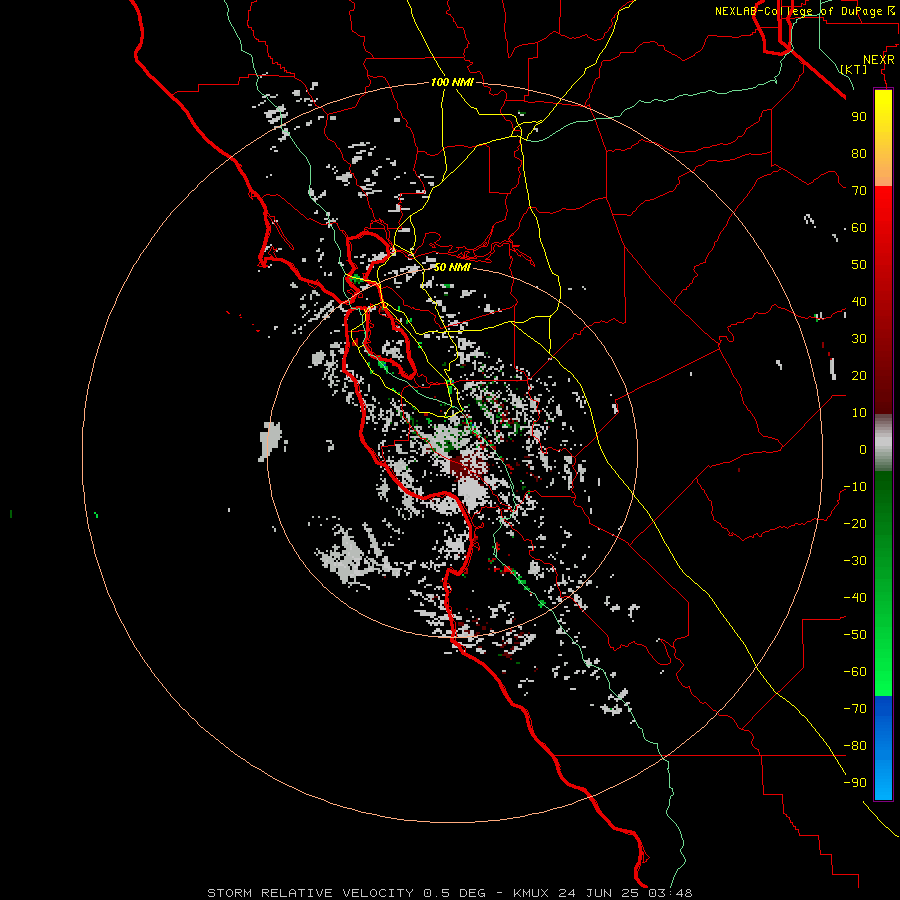Click the "50 NMI" range ring label
The image size is (900, 900).
(x=452, y=267)
